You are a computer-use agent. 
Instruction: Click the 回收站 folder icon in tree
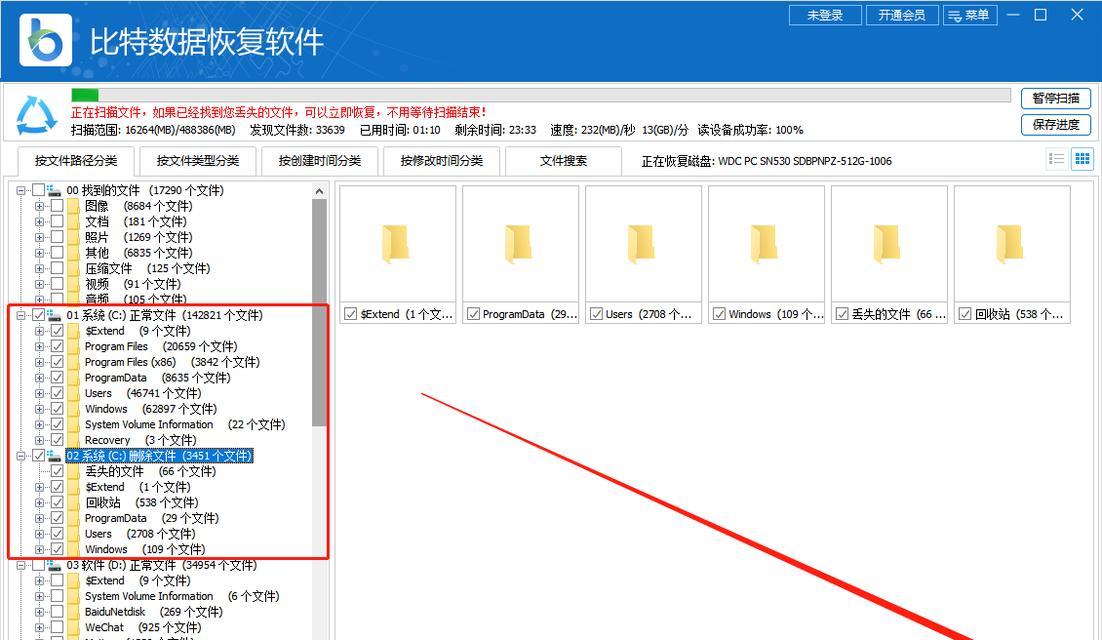74,502
